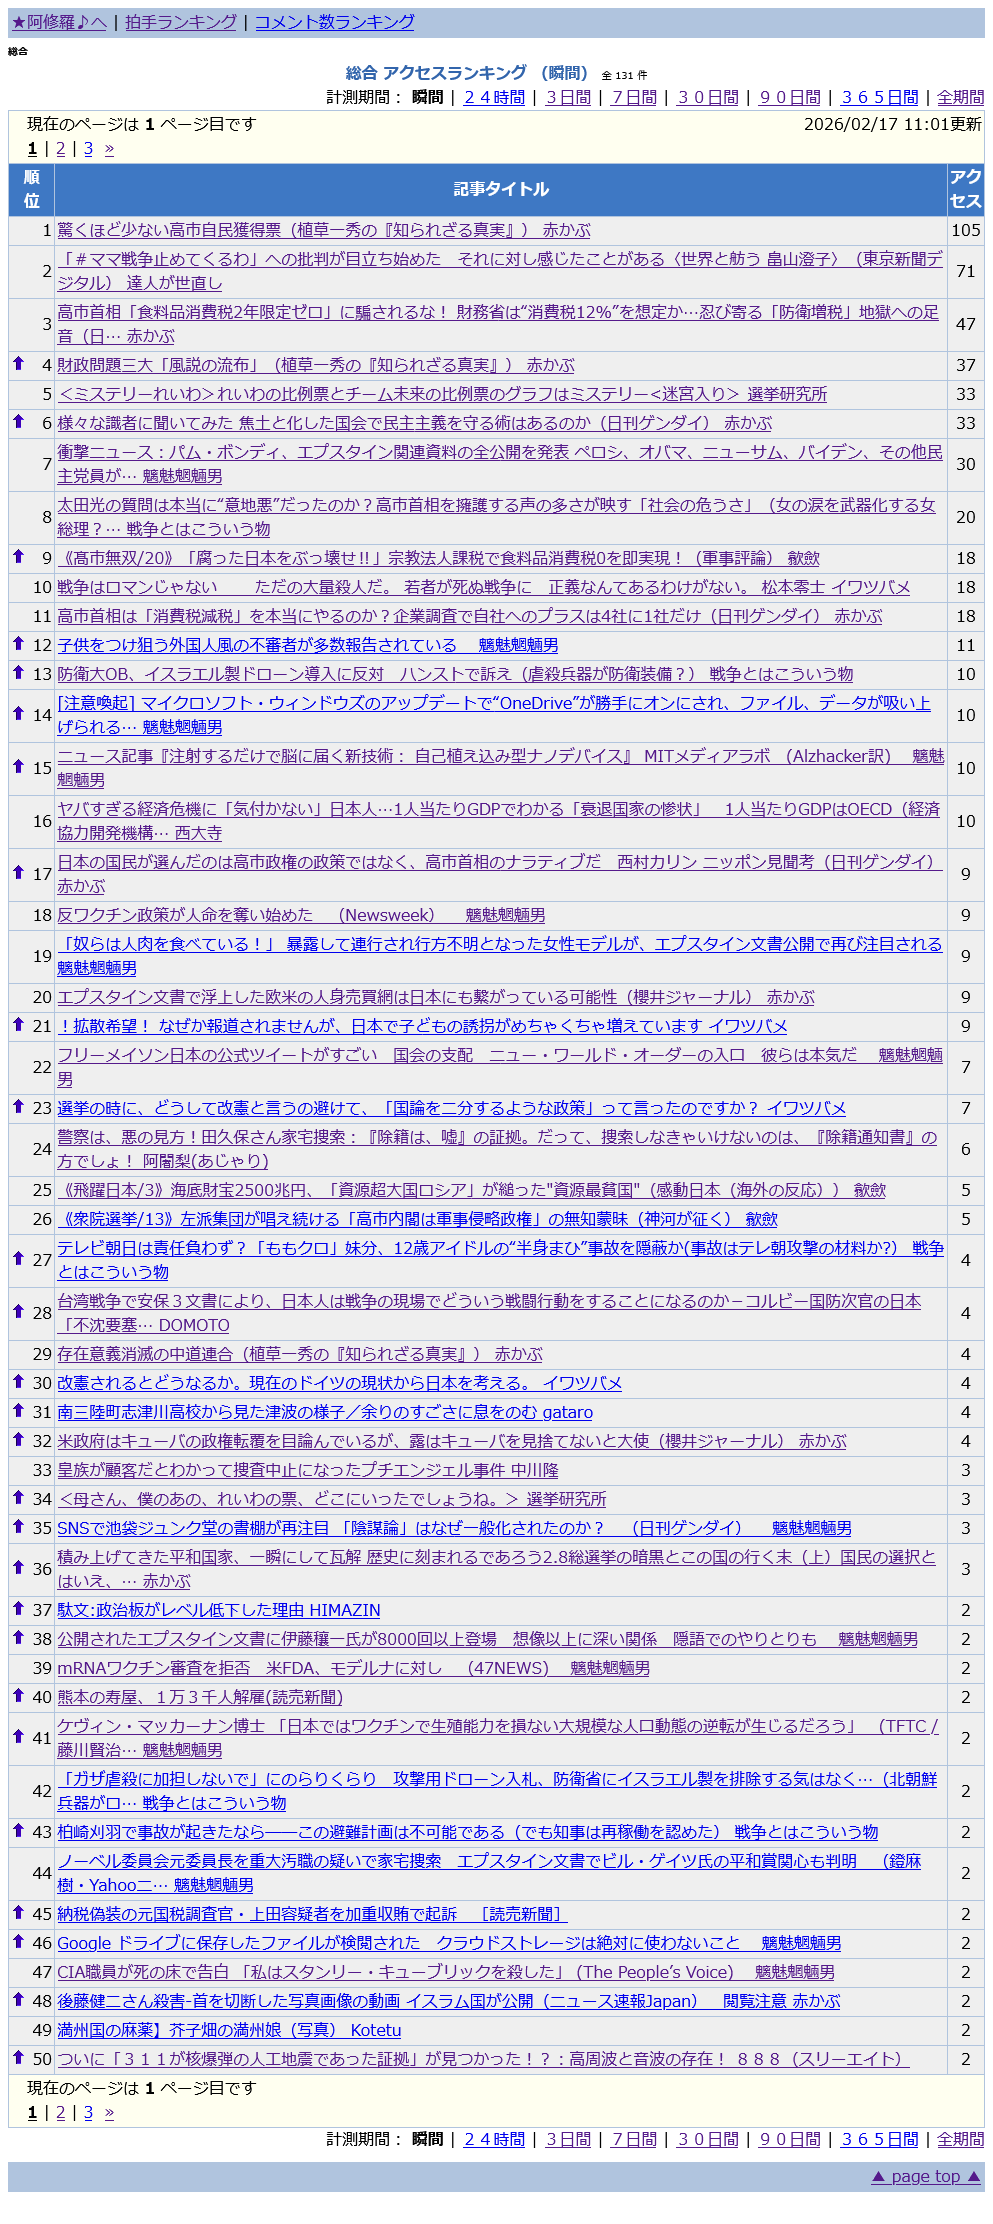Click the up arrow icon beside rank 27

point(18,1258)
